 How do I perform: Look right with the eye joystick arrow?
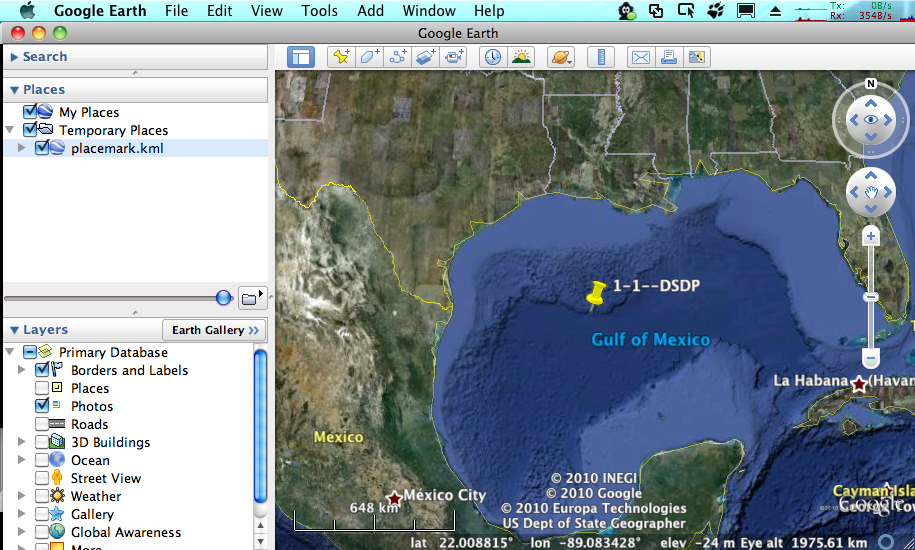pyautogui.click(x=888, y=120)
